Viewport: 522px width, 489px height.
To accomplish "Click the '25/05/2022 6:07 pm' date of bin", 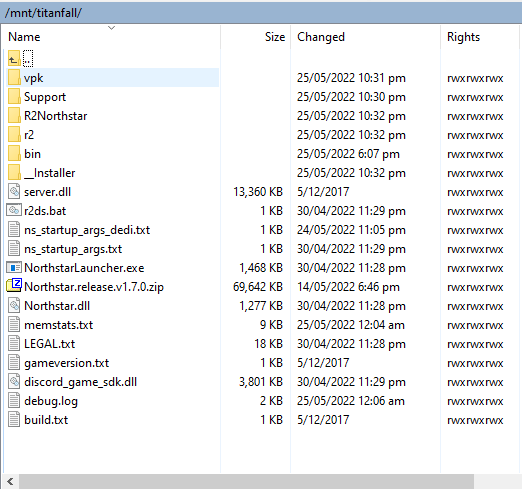I will click(x=348, y=154).
